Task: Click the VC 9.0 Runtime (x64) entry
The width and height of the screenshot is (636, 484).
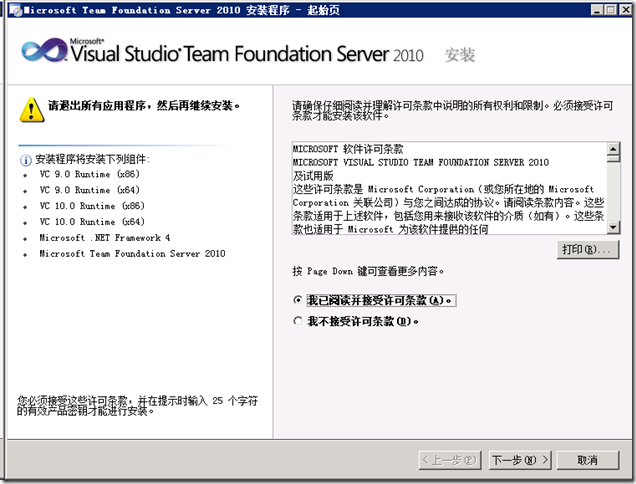Action: 89,190
